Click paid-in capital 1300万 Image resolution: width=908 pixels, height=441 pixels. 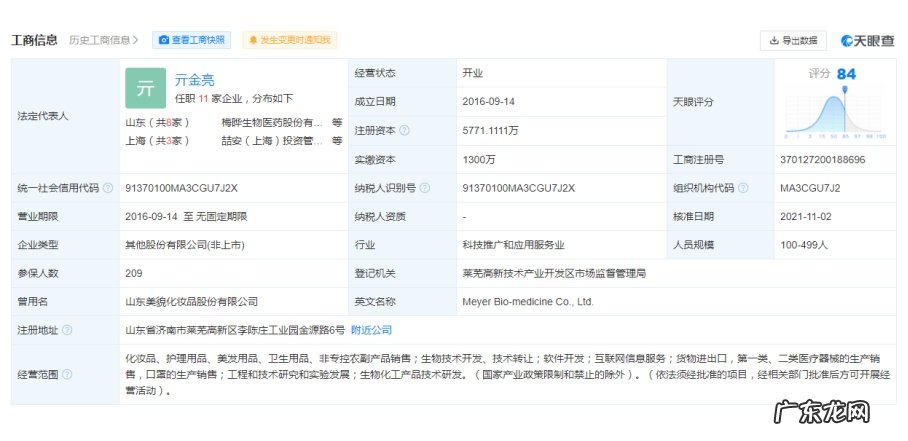click(x=479, y=160)
